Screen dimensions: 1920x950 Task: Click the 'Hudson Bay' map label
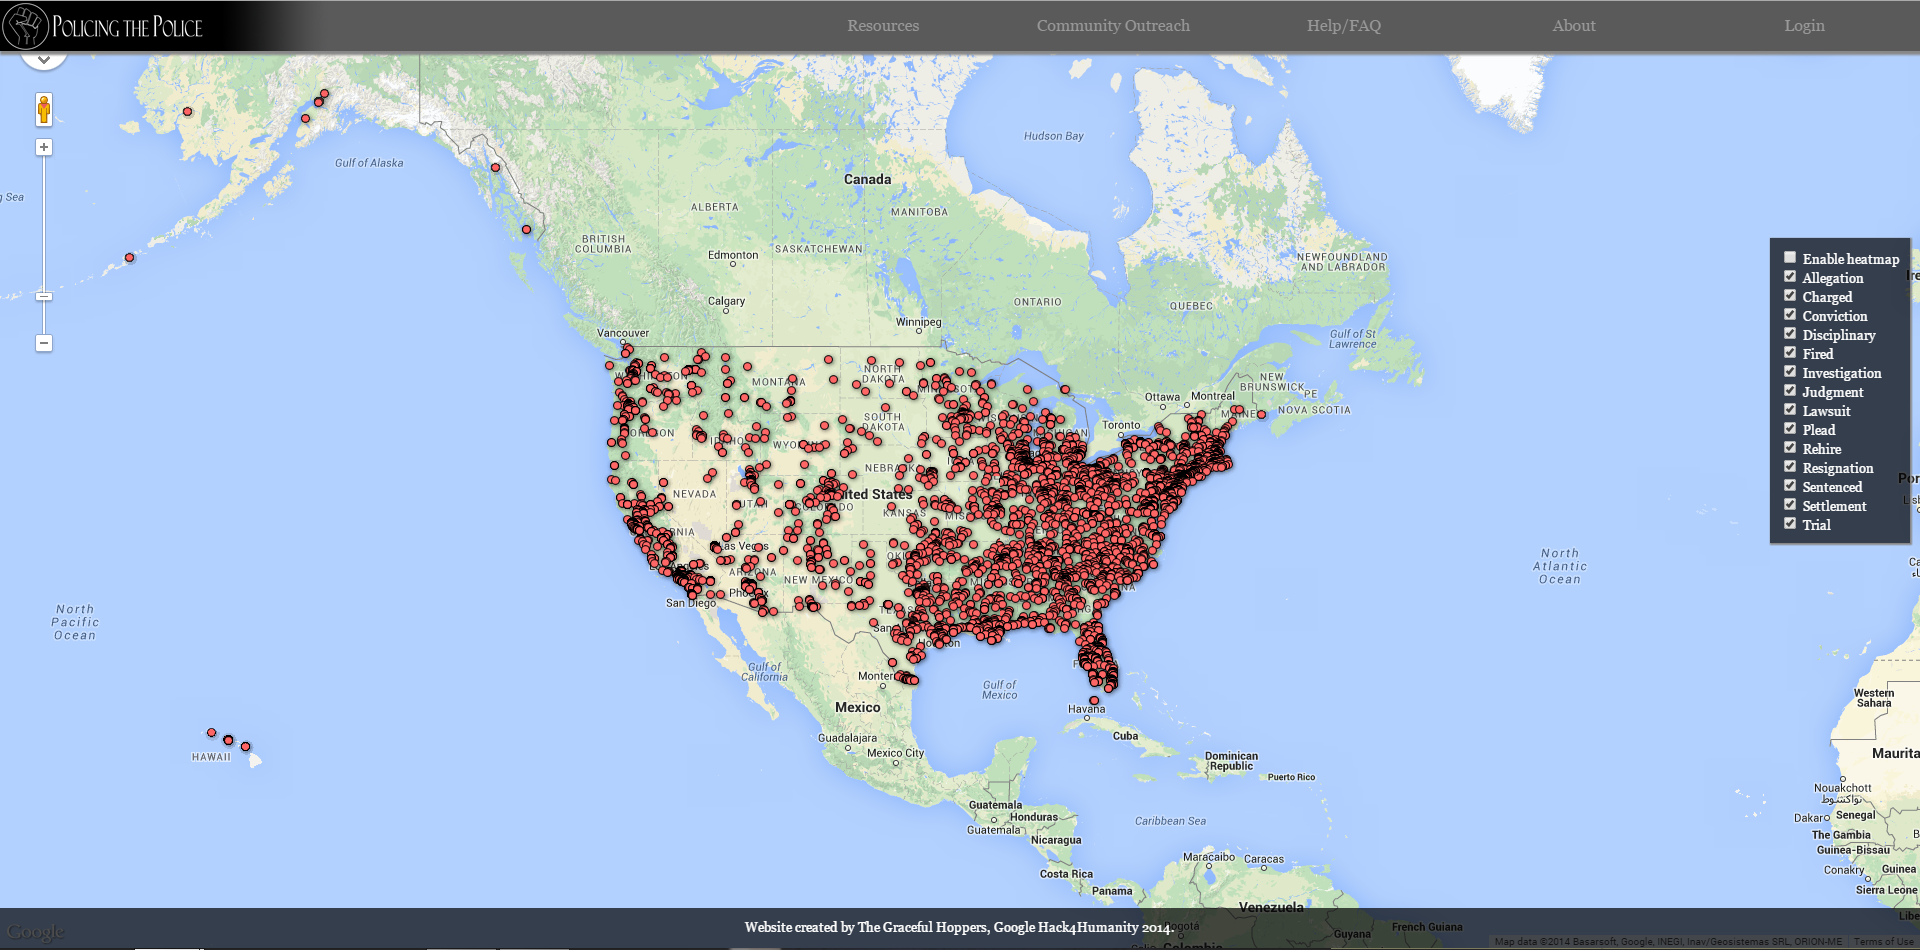[x=1053, y=136]
